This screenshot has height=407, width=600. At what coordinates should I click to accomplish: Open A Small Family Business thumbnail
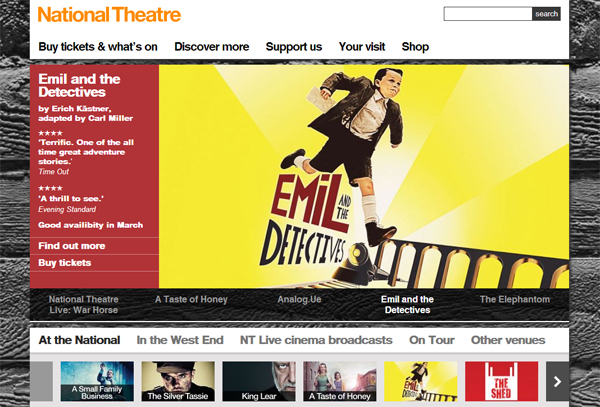[97, 381]
